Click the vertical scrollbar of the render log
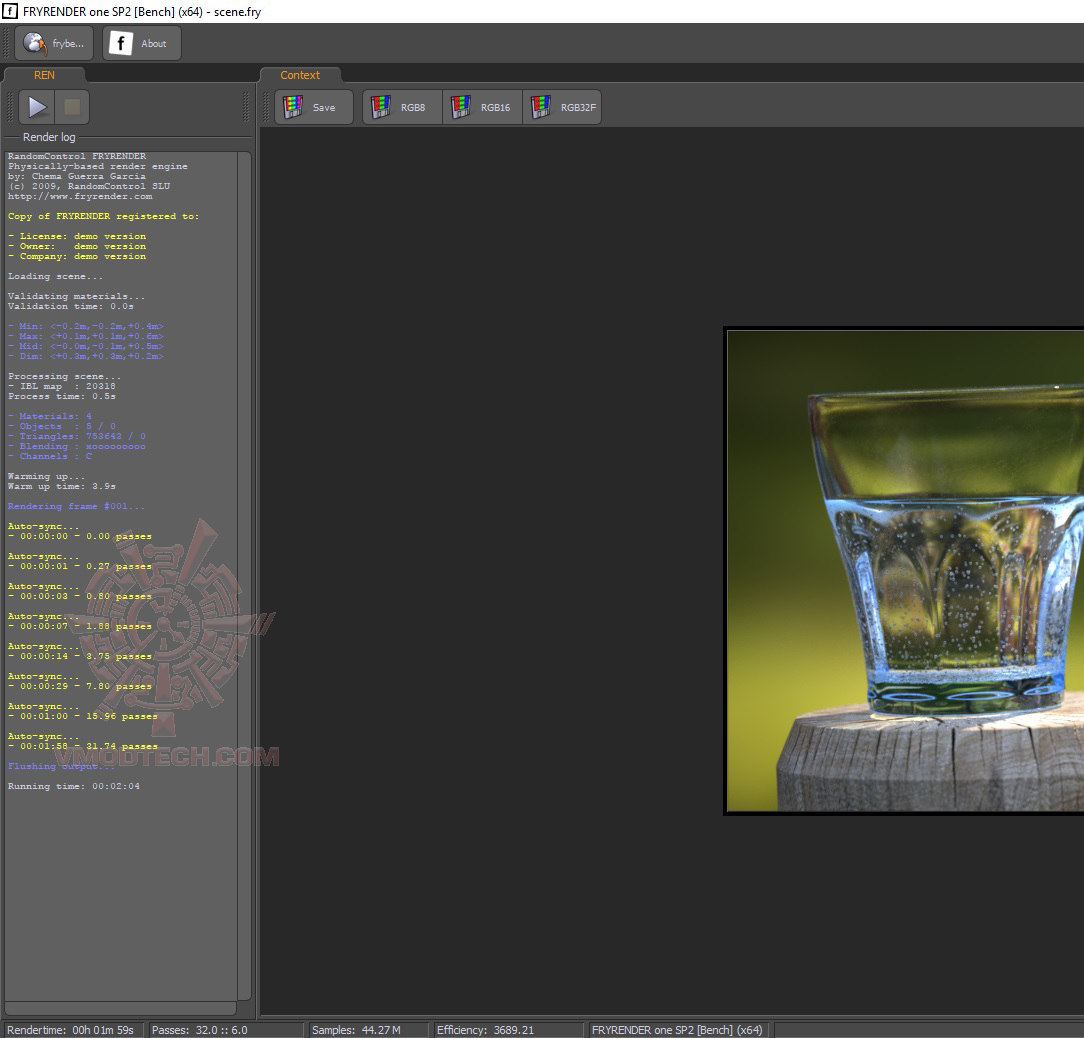Viewport: 1084px width, 1038px height. coord(244,575)
